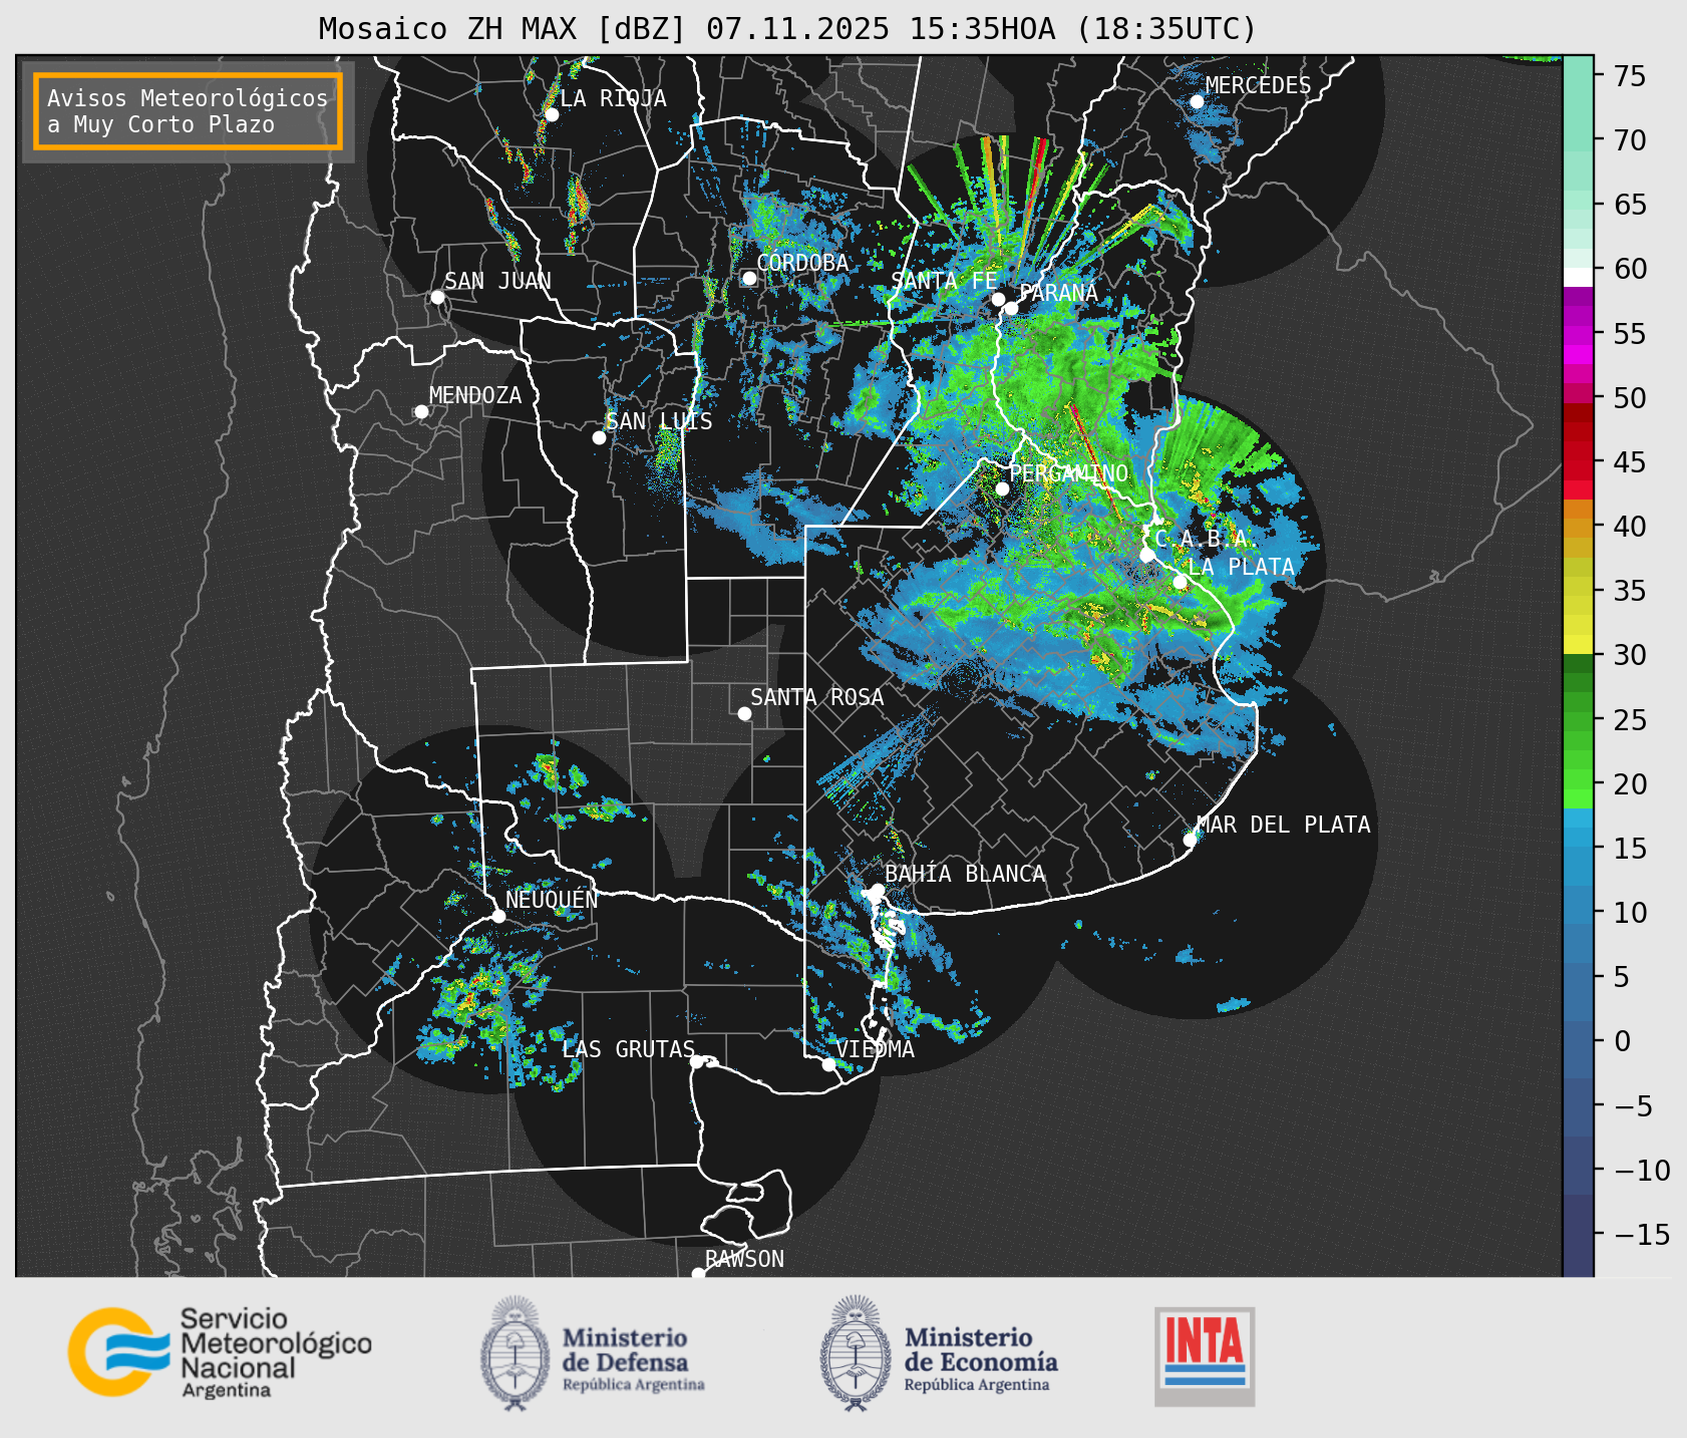The height and width of the screenshot is (1438, 1687).
Task: Click the 30 dBZ yellow band on colorbar
Action: pos(1577,645)
